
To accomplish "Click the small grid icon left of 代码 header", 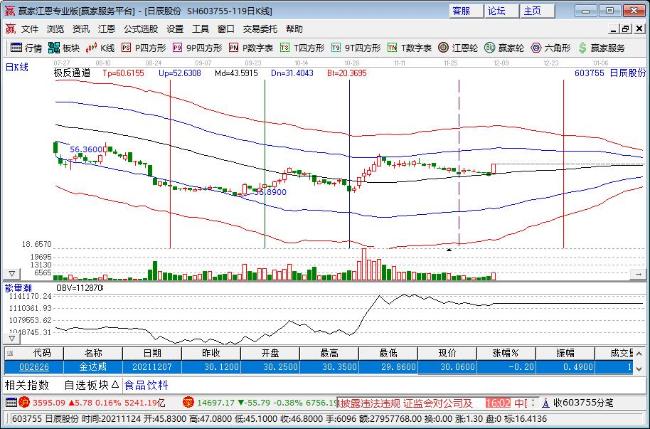I will click(x=10, y=353).
